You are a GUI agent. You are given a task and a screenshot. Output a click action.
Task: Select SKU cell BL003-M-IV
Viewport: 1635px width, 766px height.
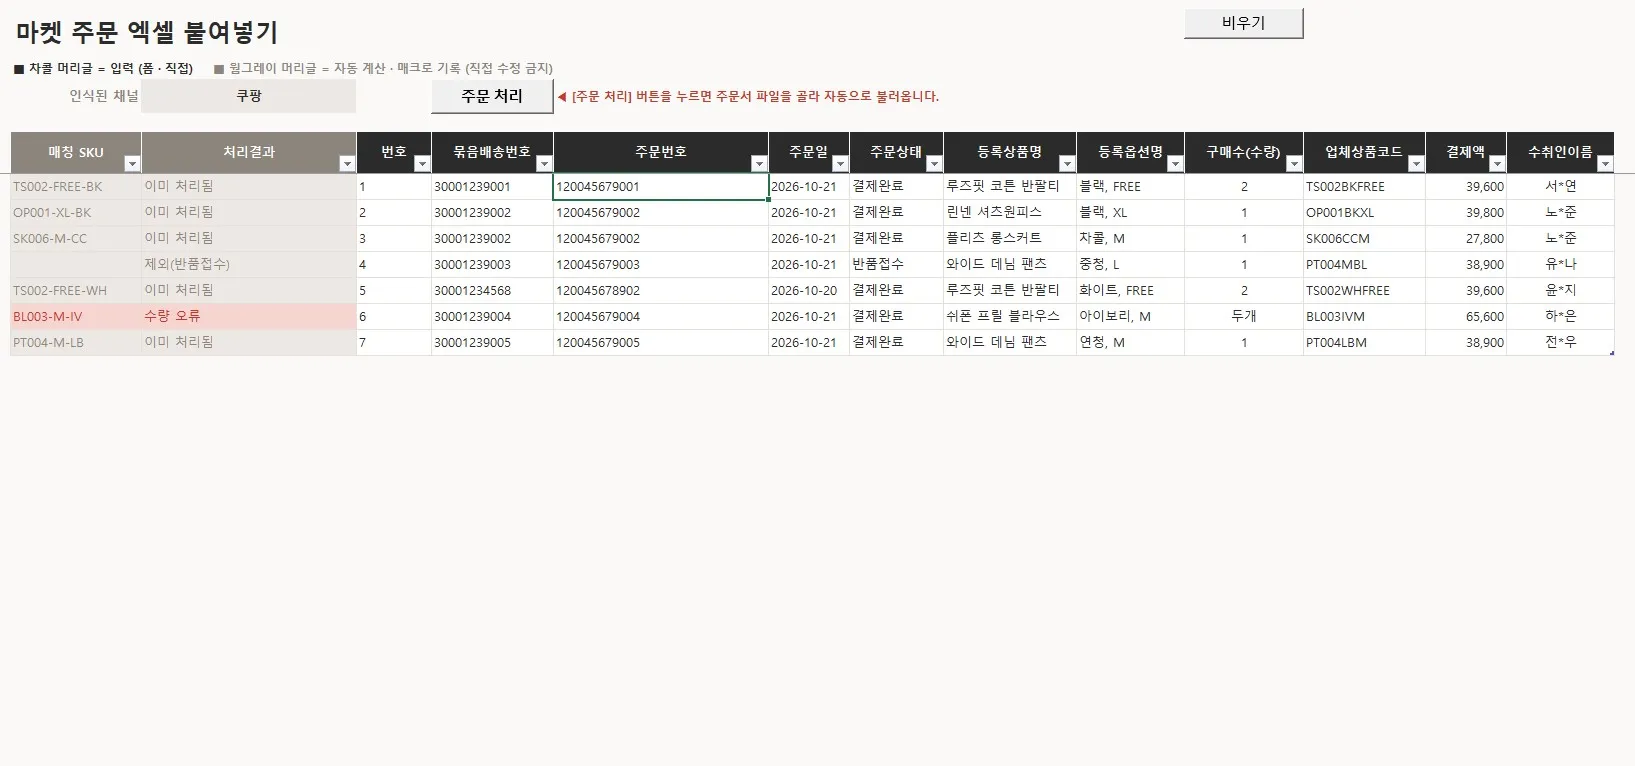[76, 317]
